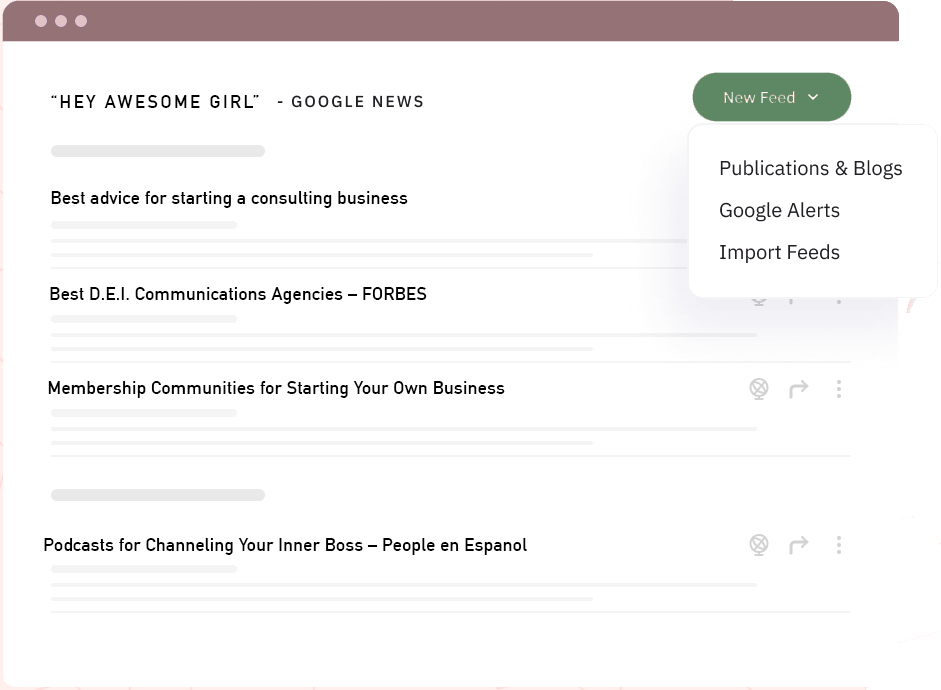Open Podcasts for Channeling Your Inner Boss
This screenshot has height=690, width=941.
(x=285, y=545)
